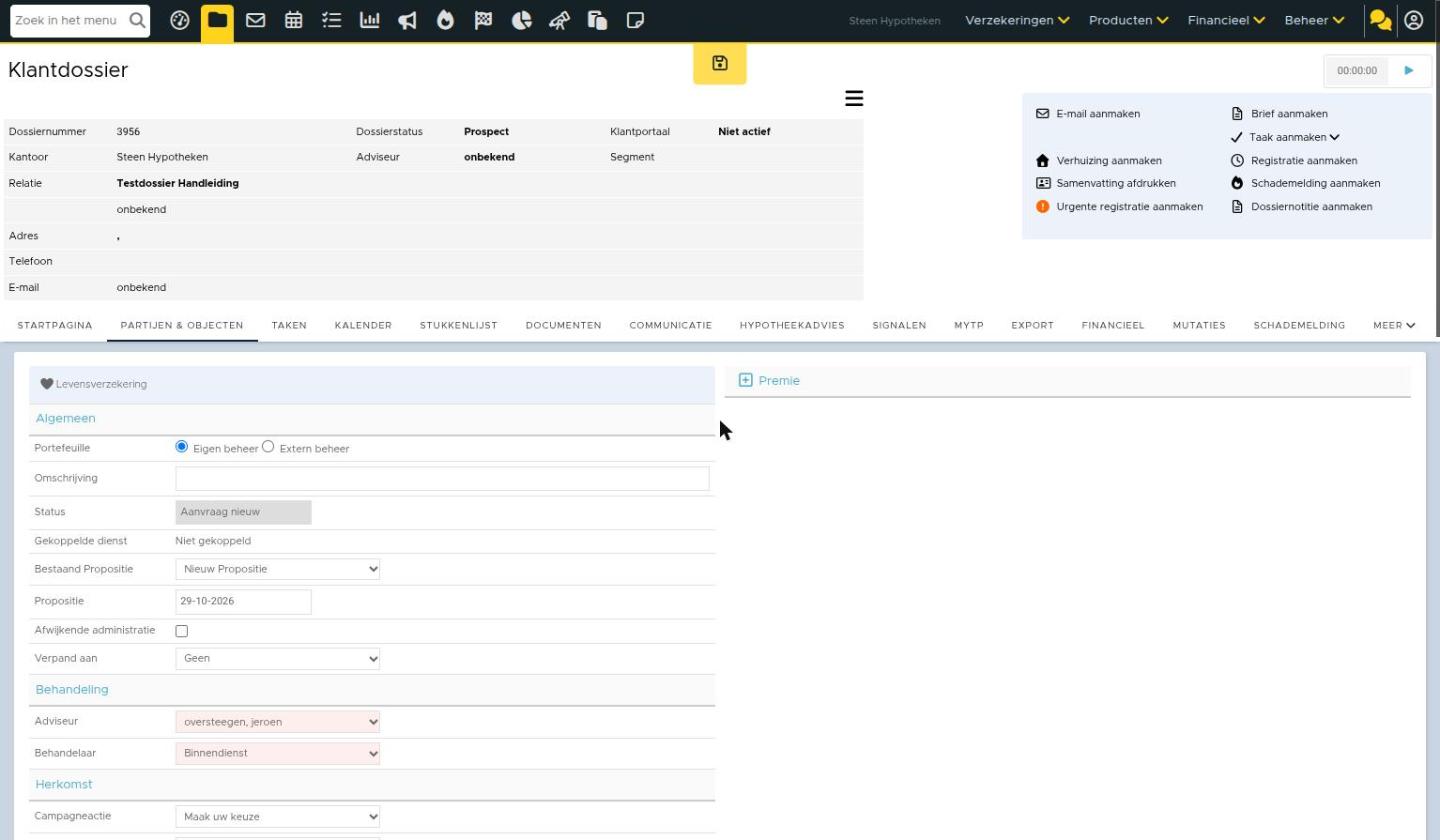Select Eigen beheer radio option
Viewport: 1440px width, 840px height.
click(181, 447)
